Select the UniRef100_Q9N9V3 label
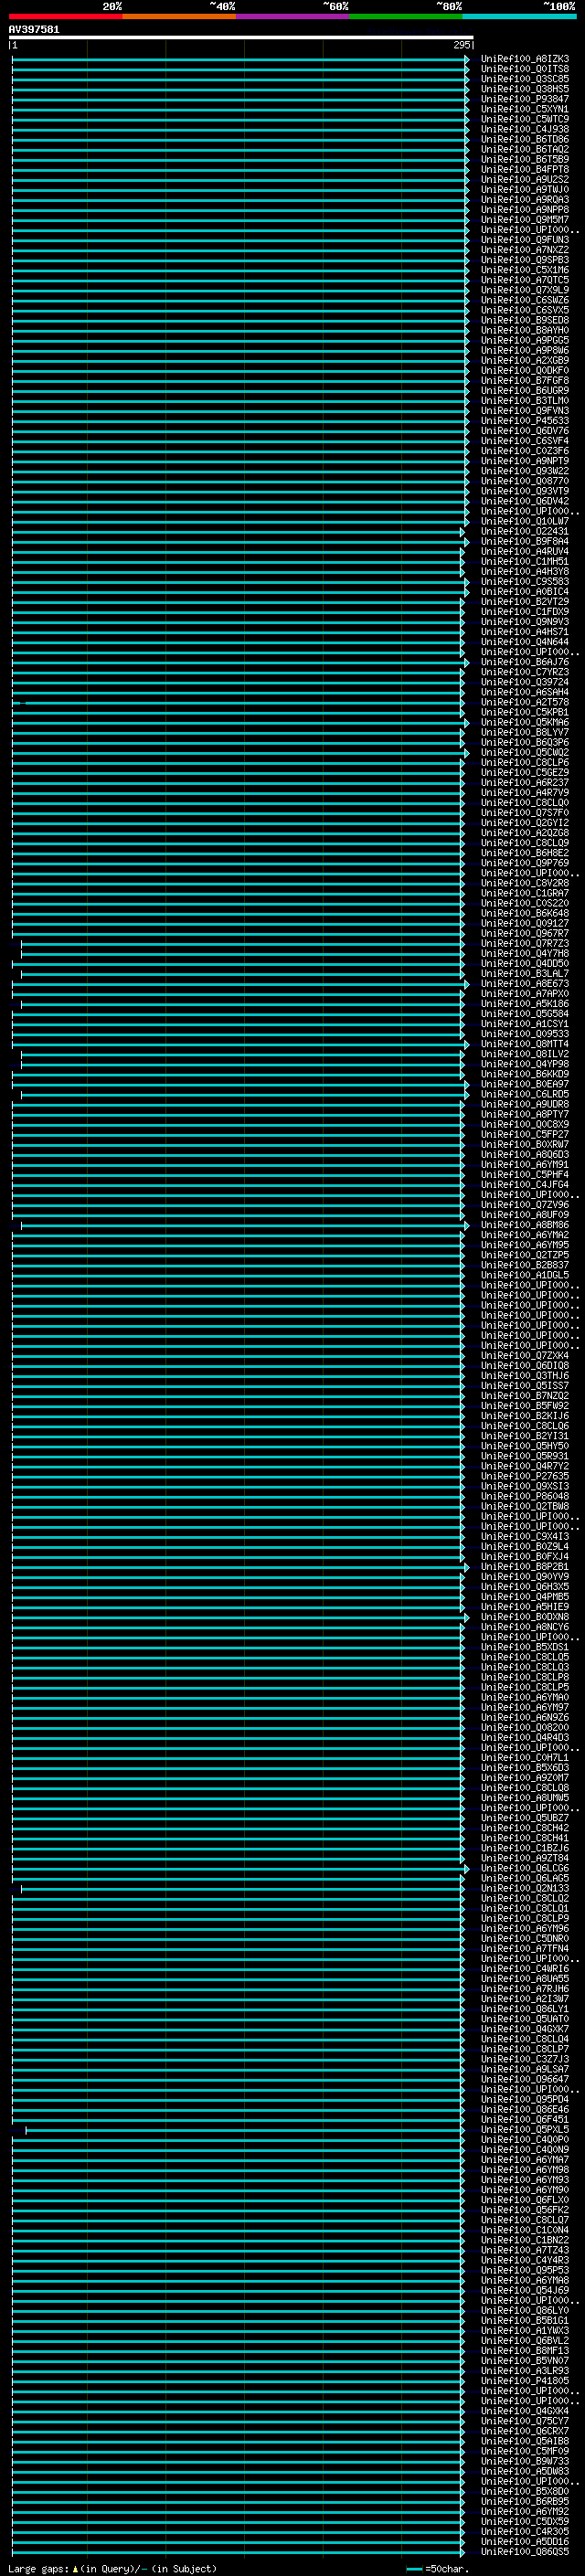 point(525,622)
